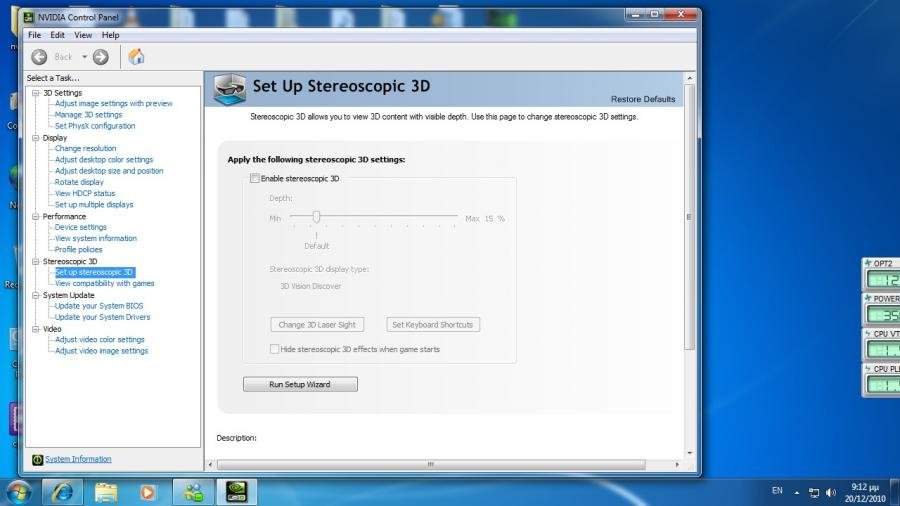
Task: Click the OPT2 fan gadget
Action: click(882, 274)
